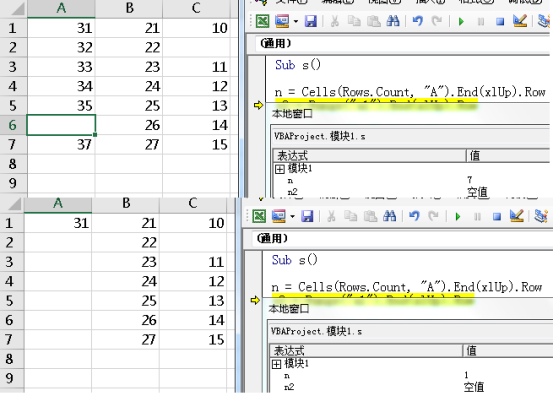Select cell containing 33
The width and height of the screenshot is (554, 397).
pyautogui.click(x=61, y=67)
